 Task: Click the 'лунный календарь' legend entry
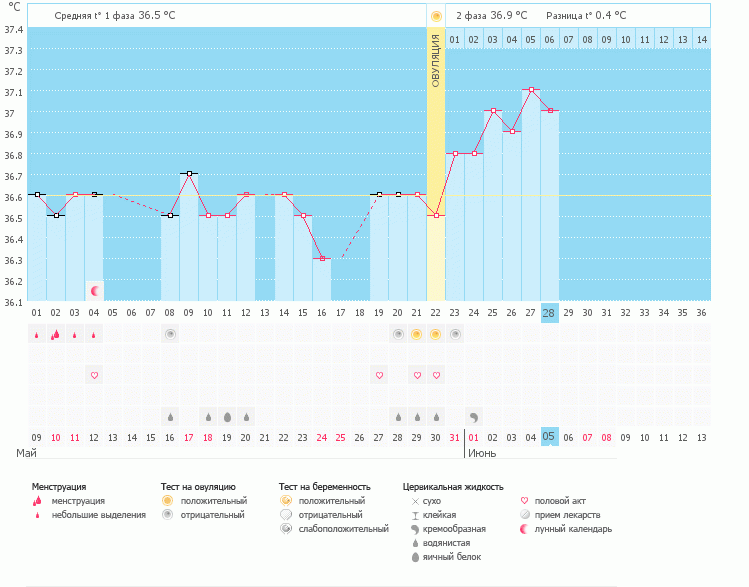pyautogui.click(x=572, y=529)
